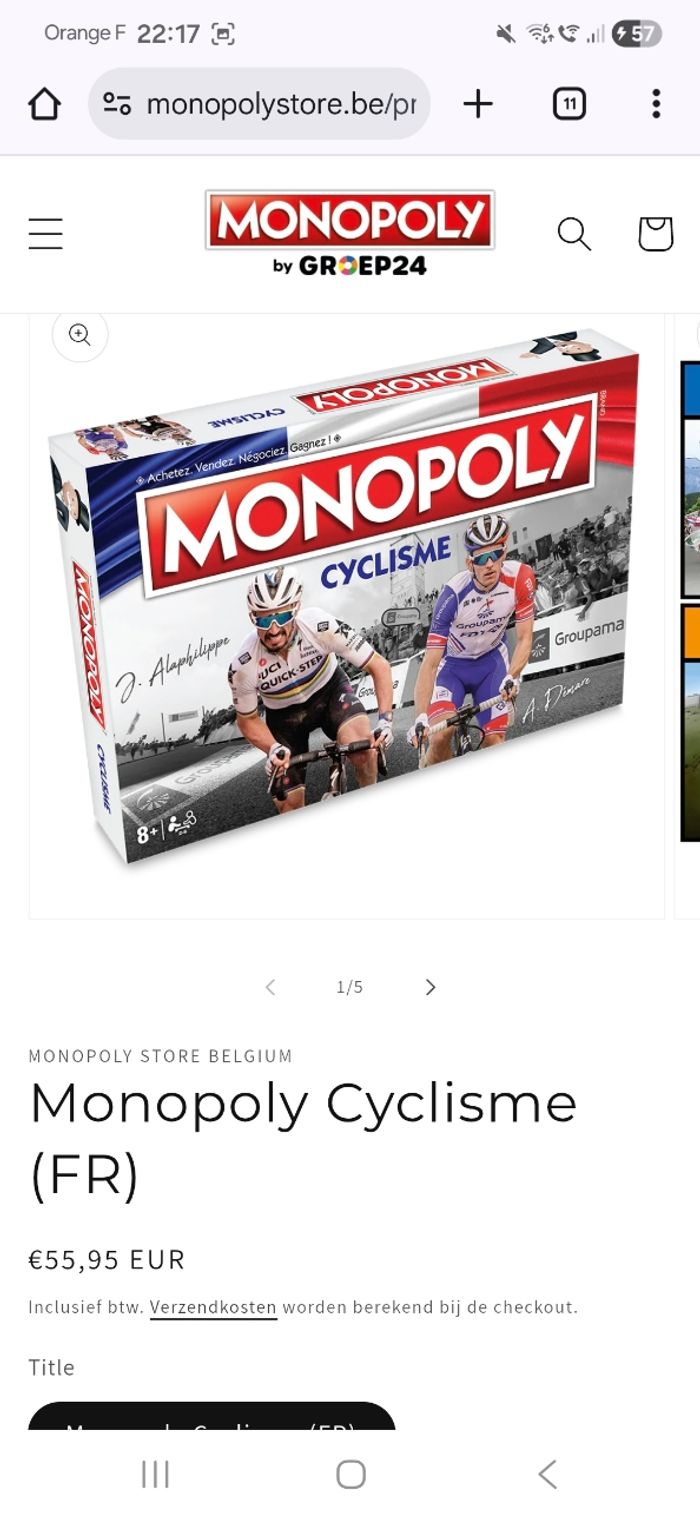Select the Monopoly Cyclisme (FR) title option
Image resolution: width=700 pixels, height=1517 pixels.
pyautogui.click(x=211, y=1418)
